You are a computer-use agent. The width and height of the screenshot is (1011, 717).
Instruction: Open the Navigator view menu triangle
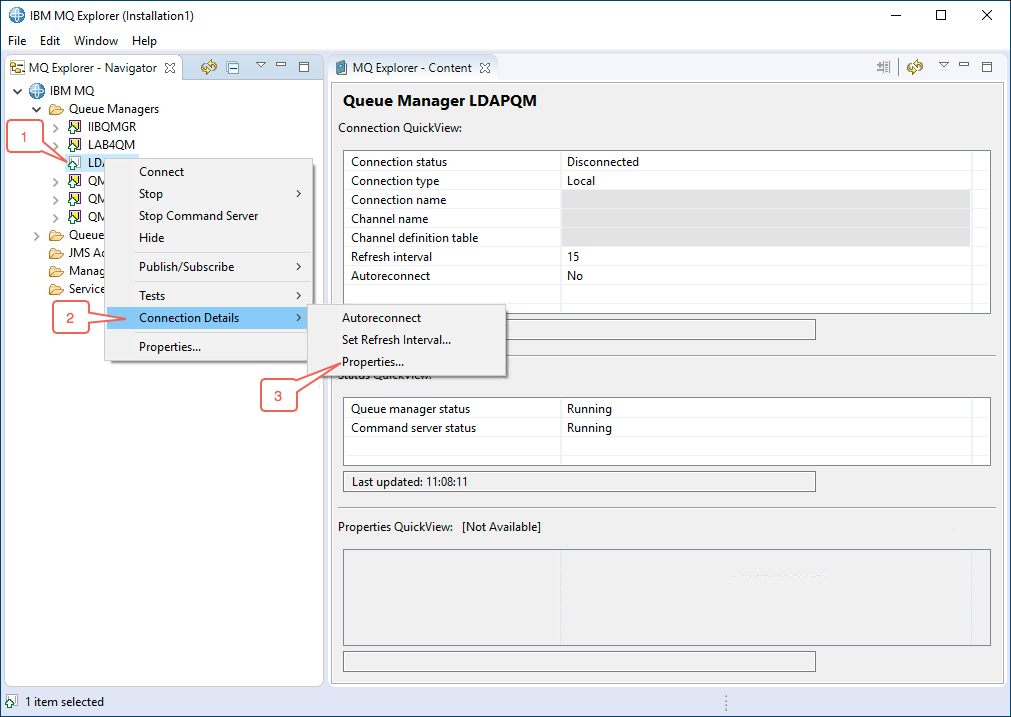pyautogui.click(x=260, y=64)
